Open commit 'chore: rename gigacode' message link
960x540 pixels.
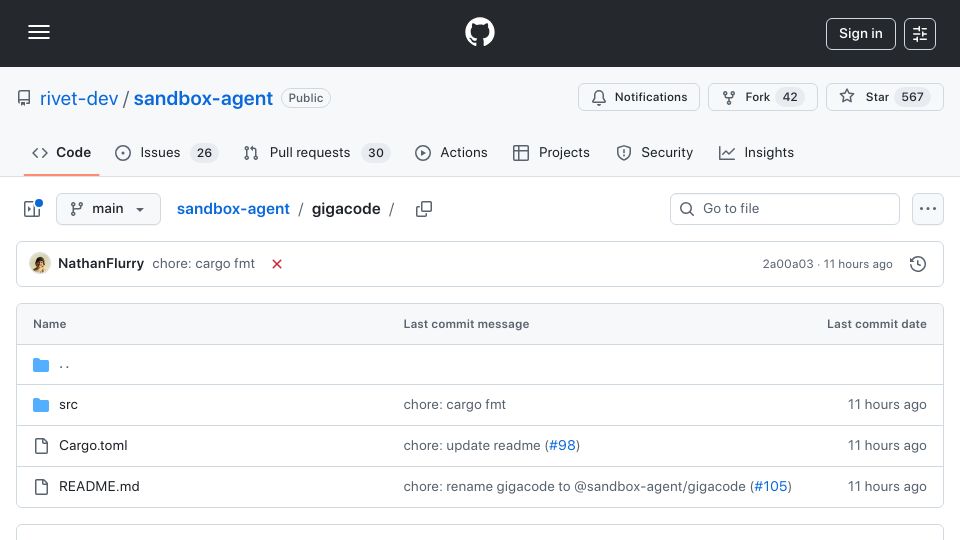click(x=574, y=487)
